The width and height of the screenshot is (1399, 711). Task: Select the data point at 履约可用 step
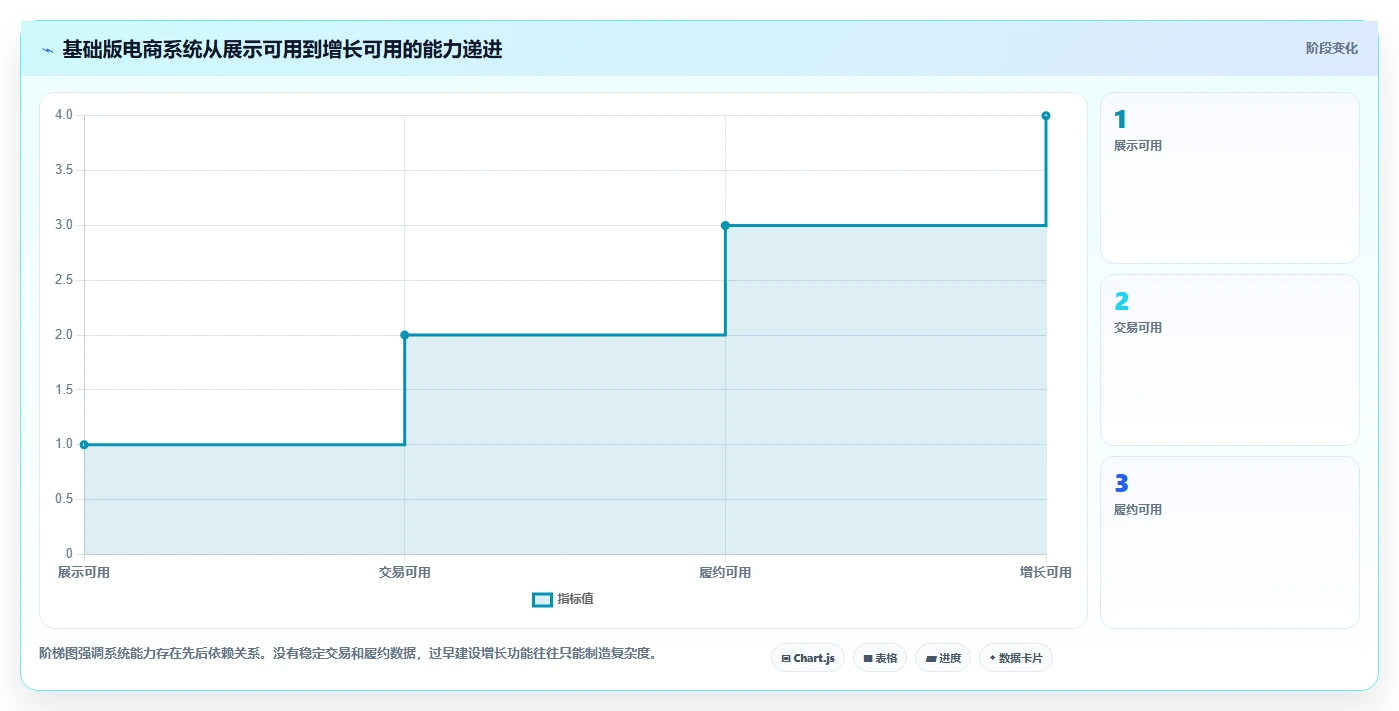click(725, 225)
